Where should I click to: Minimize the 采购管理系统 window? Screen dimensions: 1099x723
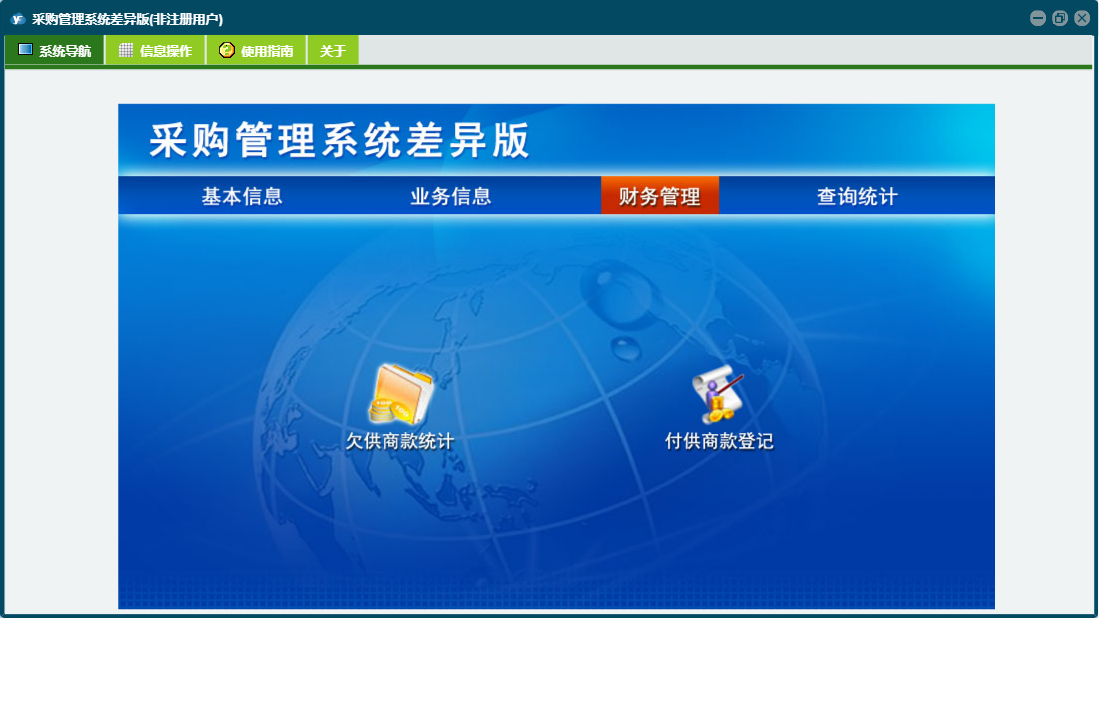pyautogui.click(x=1038, y=18)
